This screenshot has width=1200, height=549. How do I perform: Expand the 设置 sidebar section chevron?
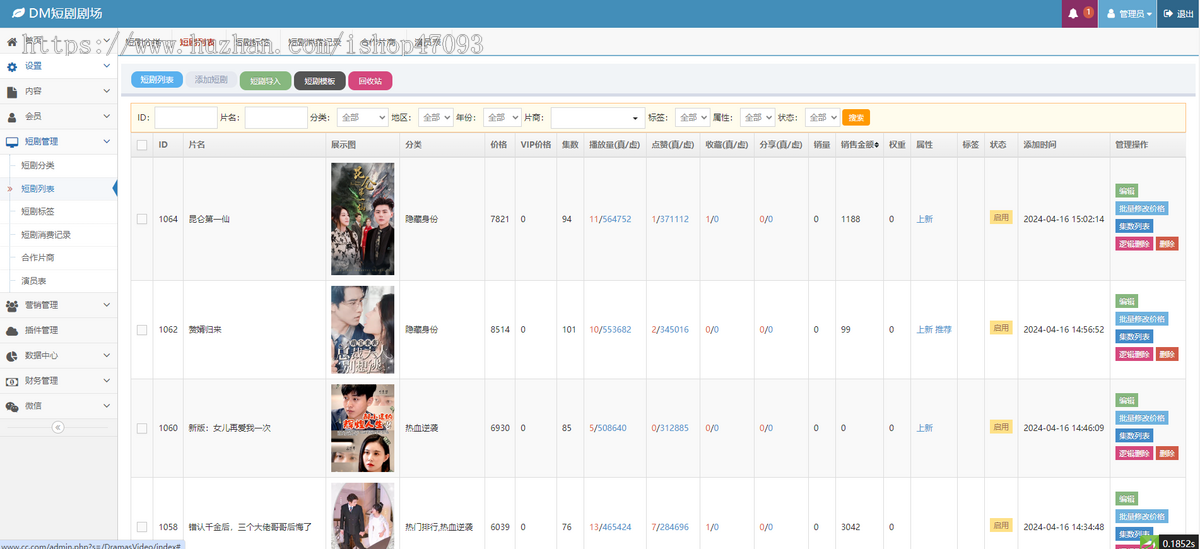pyautogui.click(x=107, y=66)
